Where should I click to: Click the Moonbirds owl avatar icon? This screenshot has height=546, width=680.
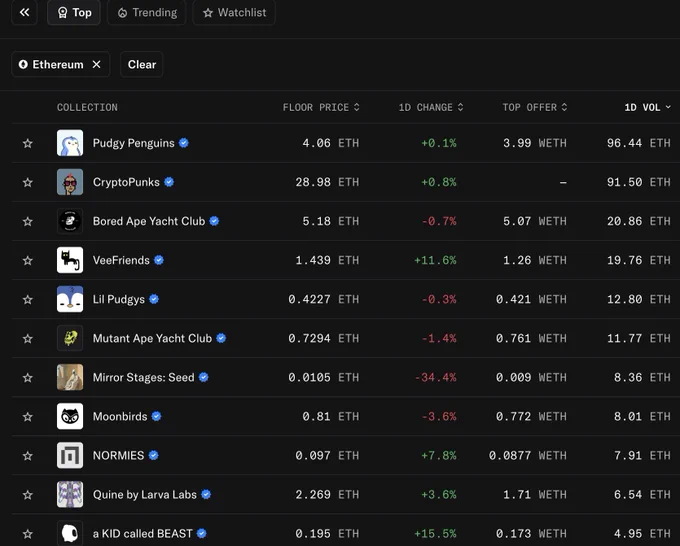click(70, 416)
